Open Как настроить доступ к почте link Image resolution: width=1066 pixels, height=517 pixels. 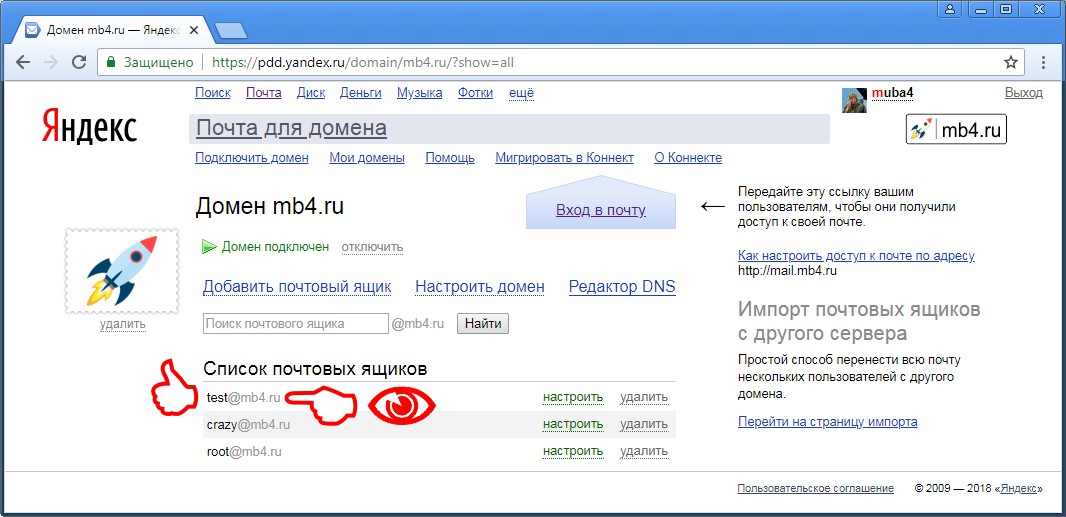click(856, 256)
